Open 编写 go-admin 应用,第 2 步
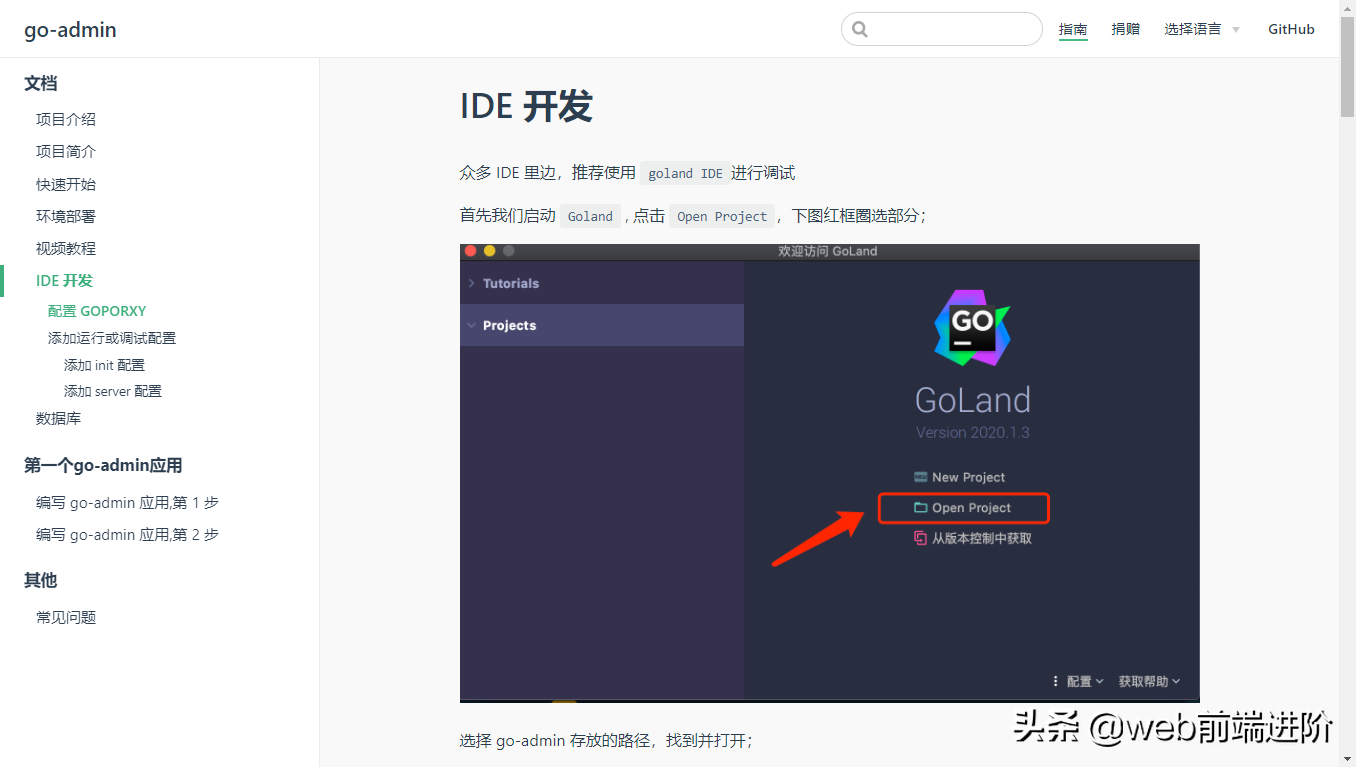Viewport: 1356px width, 767px height. point(127,534)
